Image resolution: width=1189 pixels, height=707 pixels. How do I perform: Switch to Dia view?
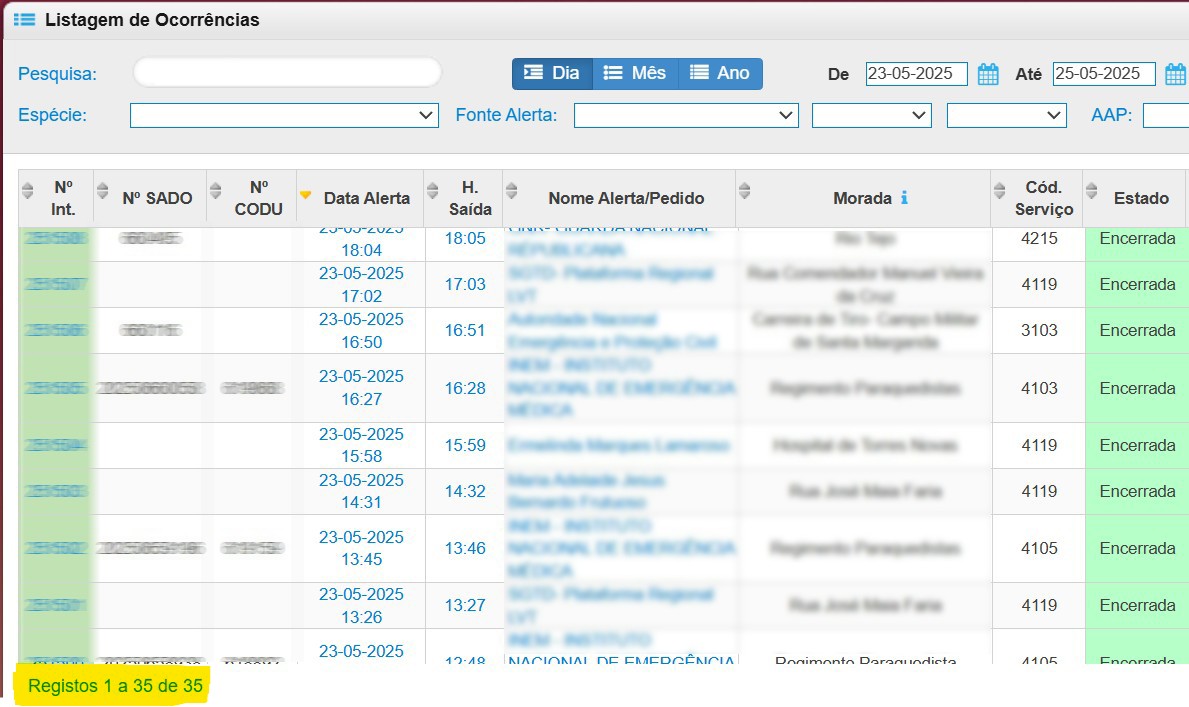pos(552,73)
